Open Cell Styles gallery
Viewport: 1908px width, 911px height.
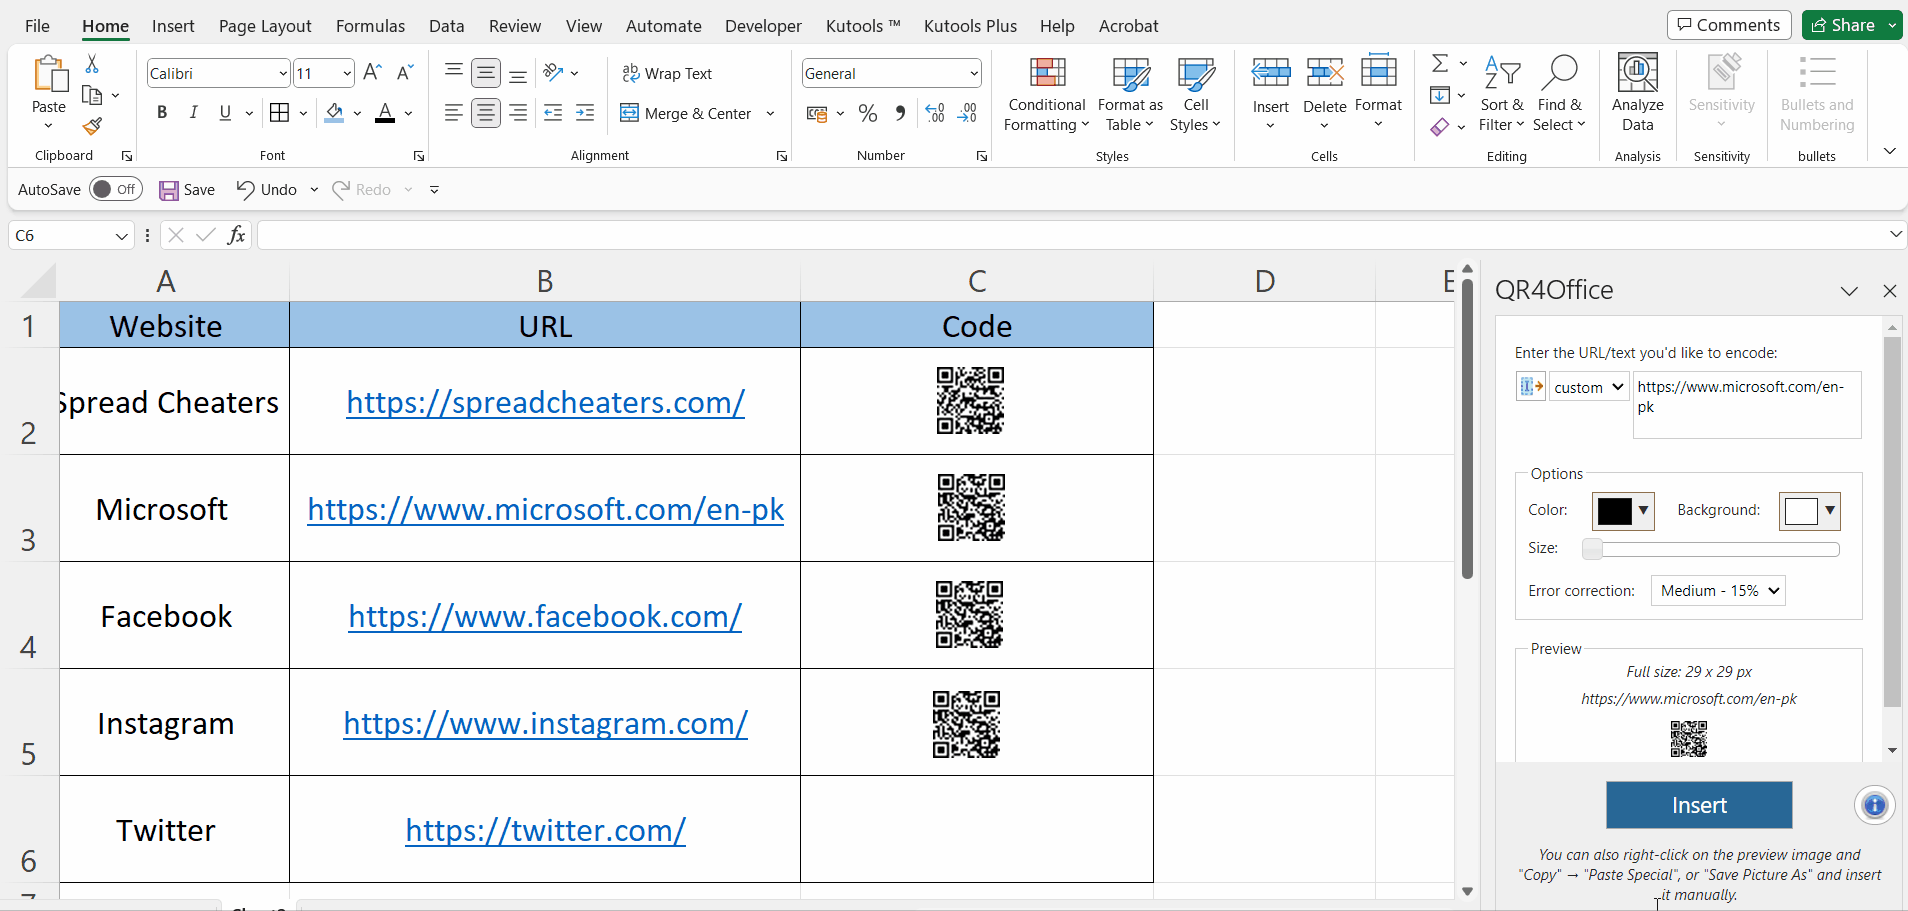click(x=1195, y=94)
